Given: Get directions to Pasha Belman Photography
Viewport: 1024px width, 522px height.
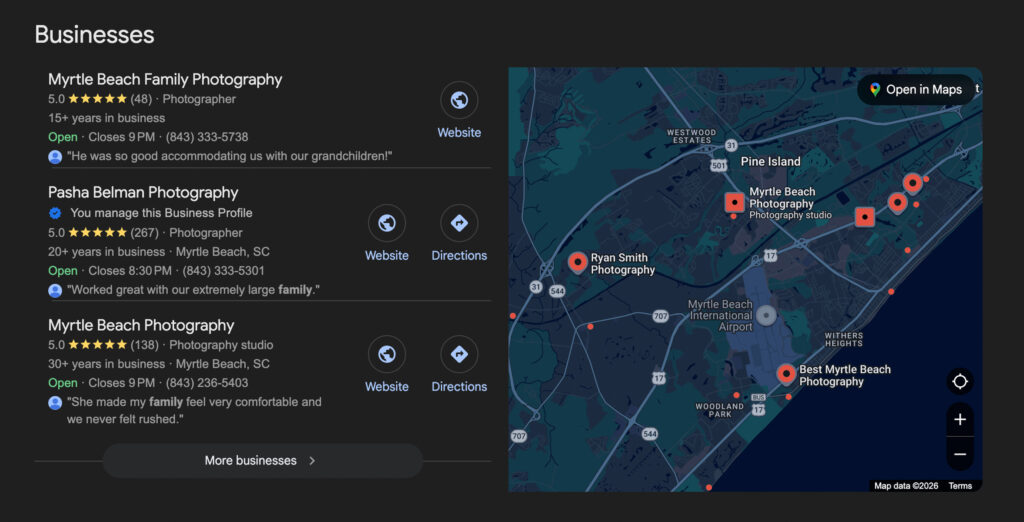Looking at the screenshot, I should coord(459,223).
